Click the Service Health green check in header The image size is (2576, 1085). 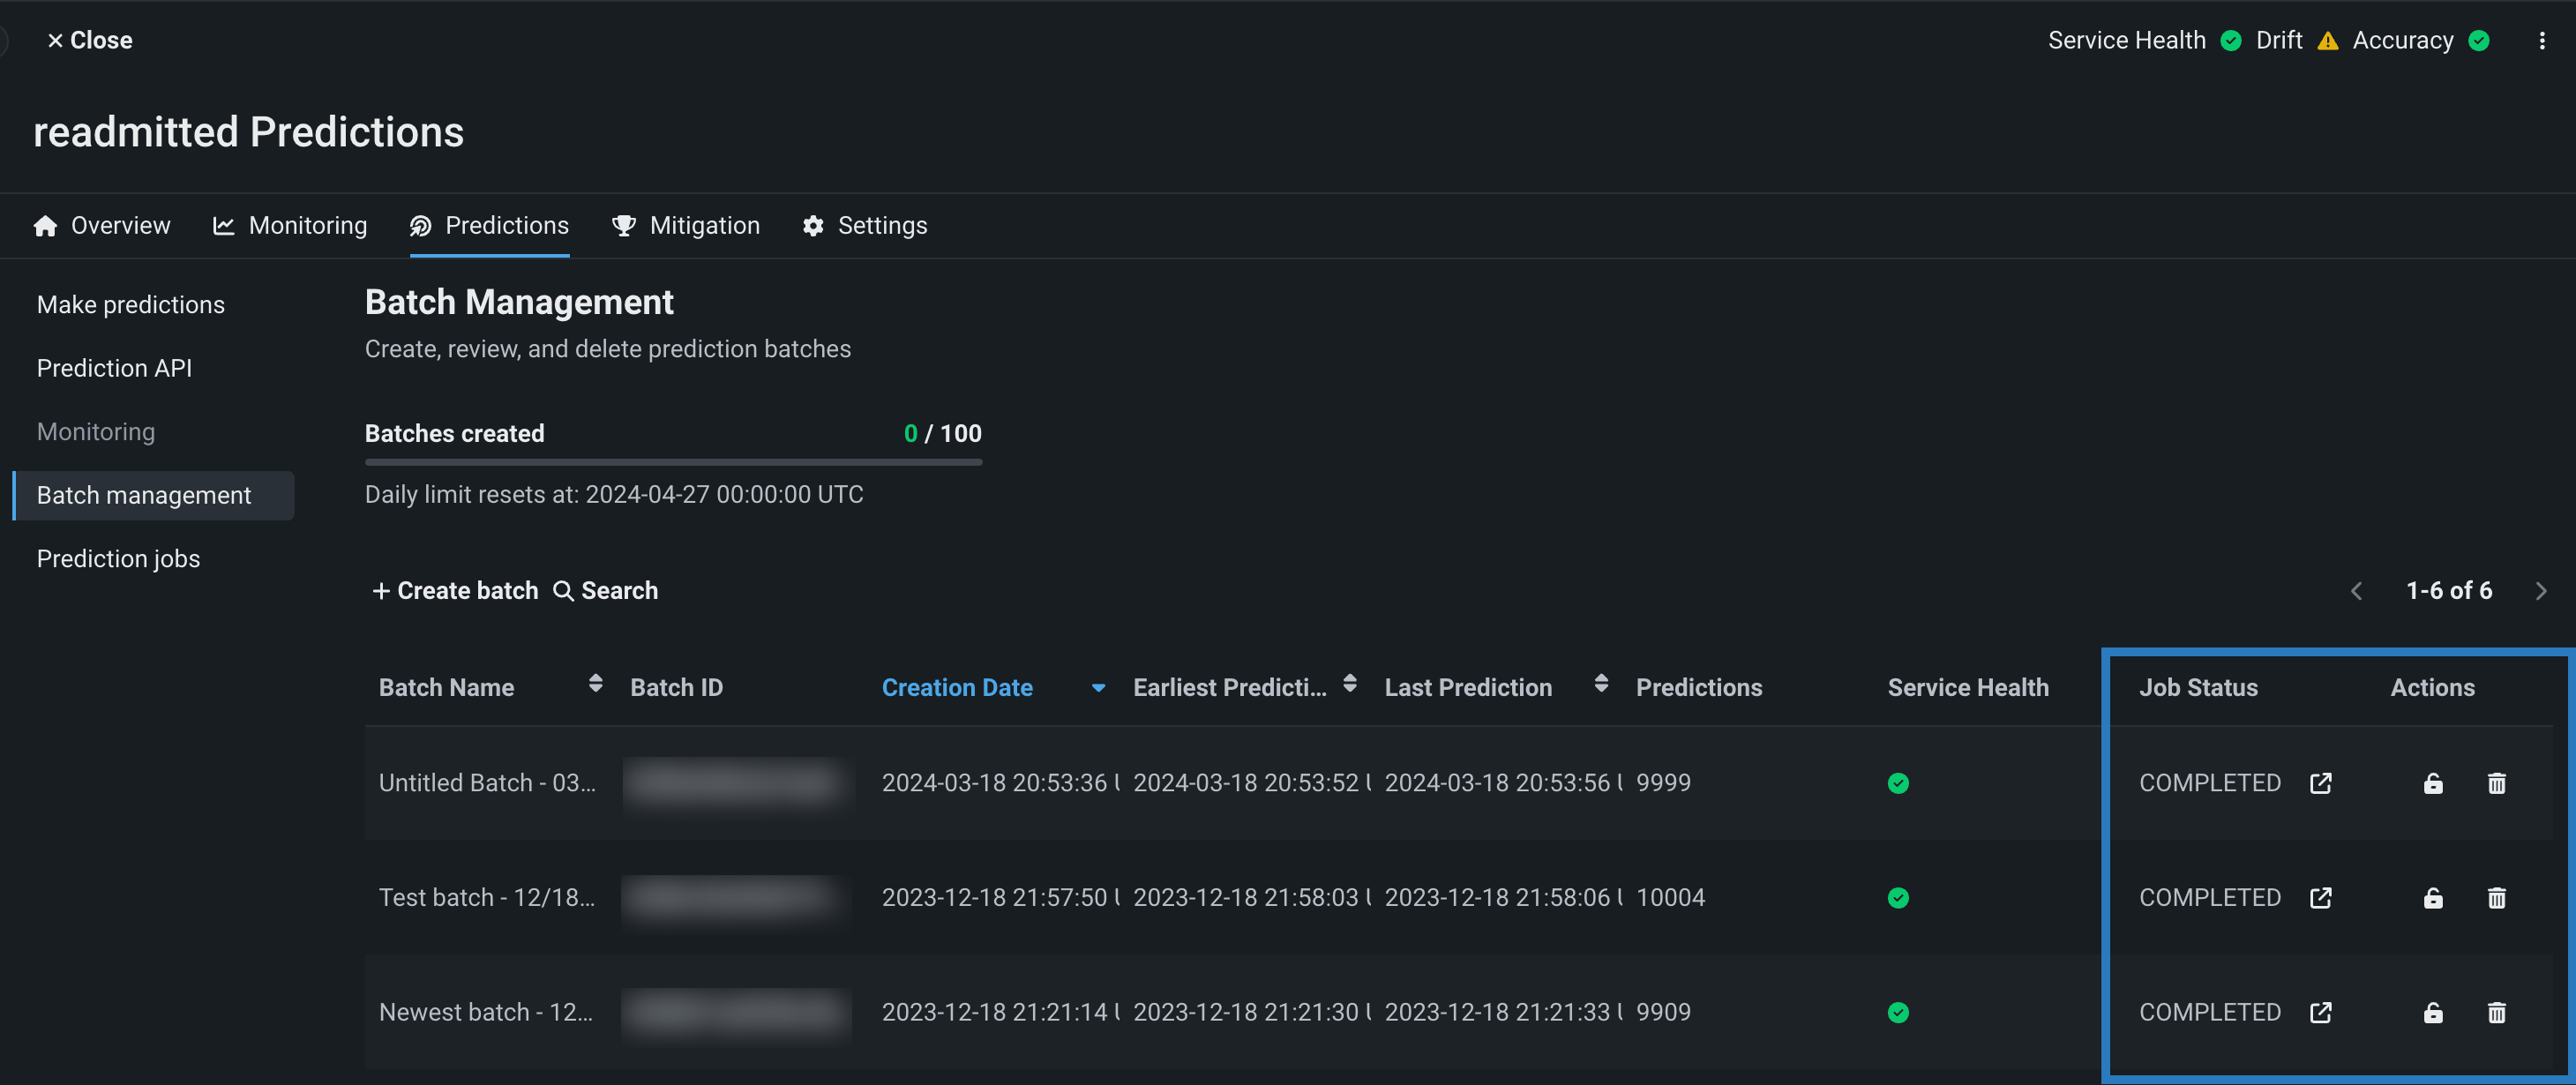coord(2230,41)
